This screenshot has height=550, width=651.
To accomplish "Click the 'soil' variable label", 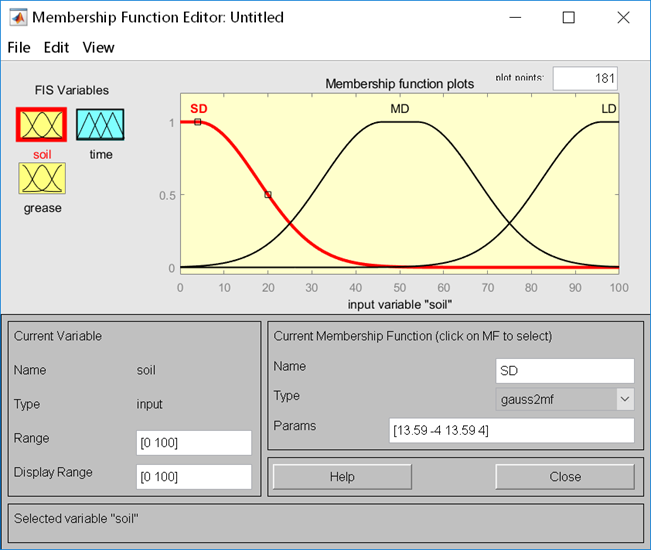I will [x=42, y=154].
